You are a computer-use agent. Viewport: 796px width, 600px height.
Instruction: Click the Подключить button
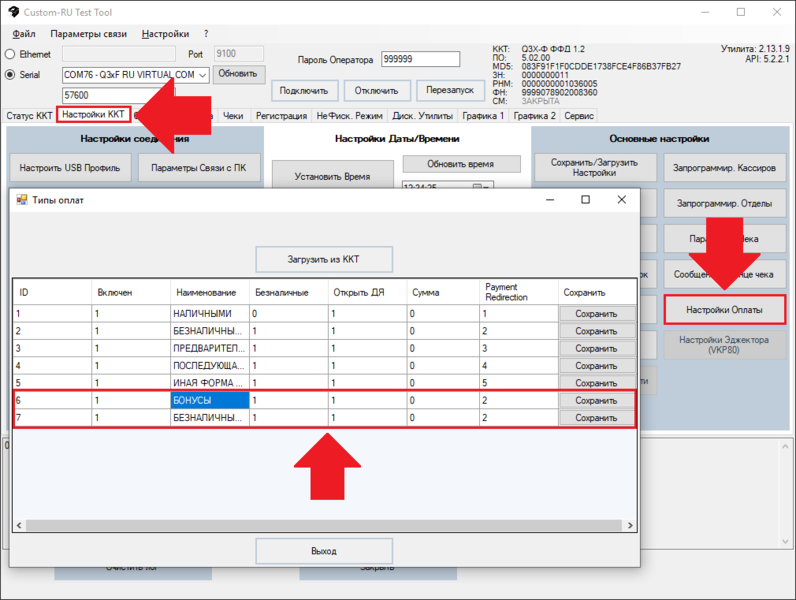[x=303, y=90]
